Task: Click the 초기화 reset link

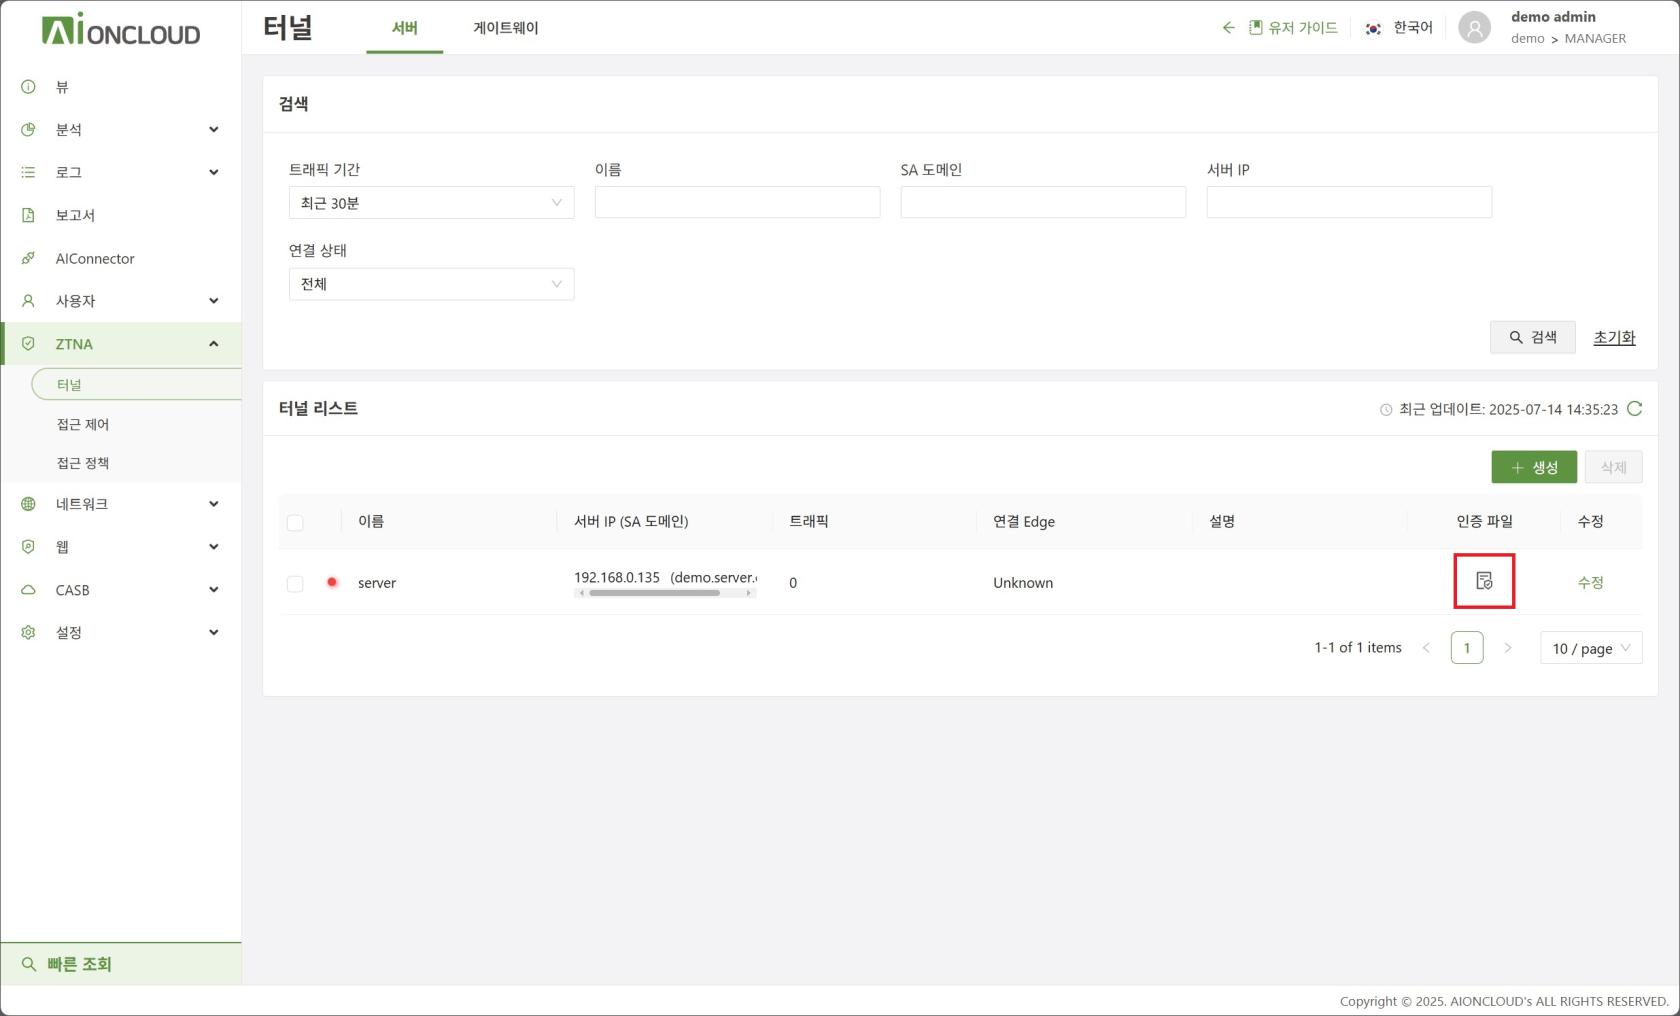Action: pos(1613,338)
